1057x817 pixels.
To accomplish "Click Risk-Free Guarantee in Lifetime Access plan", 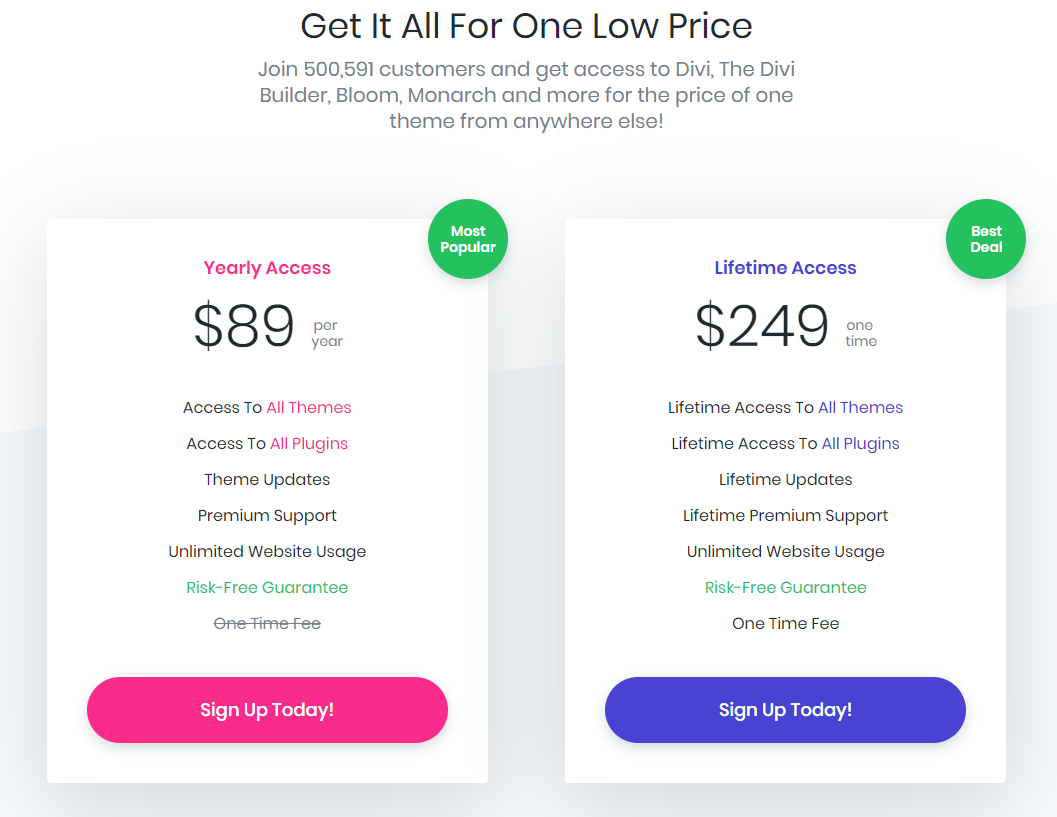I will tap(785, 588).
